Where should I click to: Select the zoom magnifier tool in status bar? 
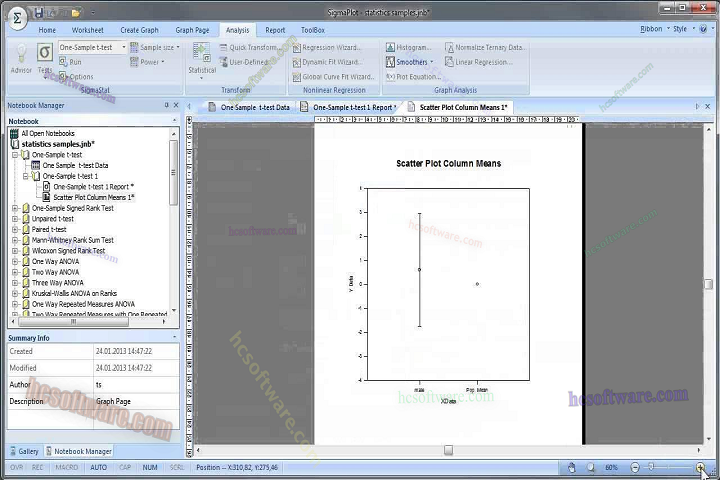pyautogui.click(x=591, y=468)
